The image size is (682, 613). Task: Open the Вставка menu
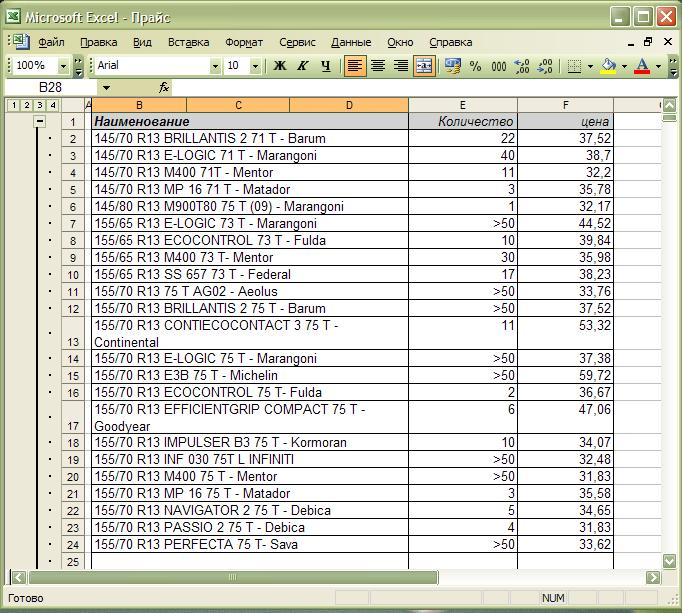coord(188,42)
